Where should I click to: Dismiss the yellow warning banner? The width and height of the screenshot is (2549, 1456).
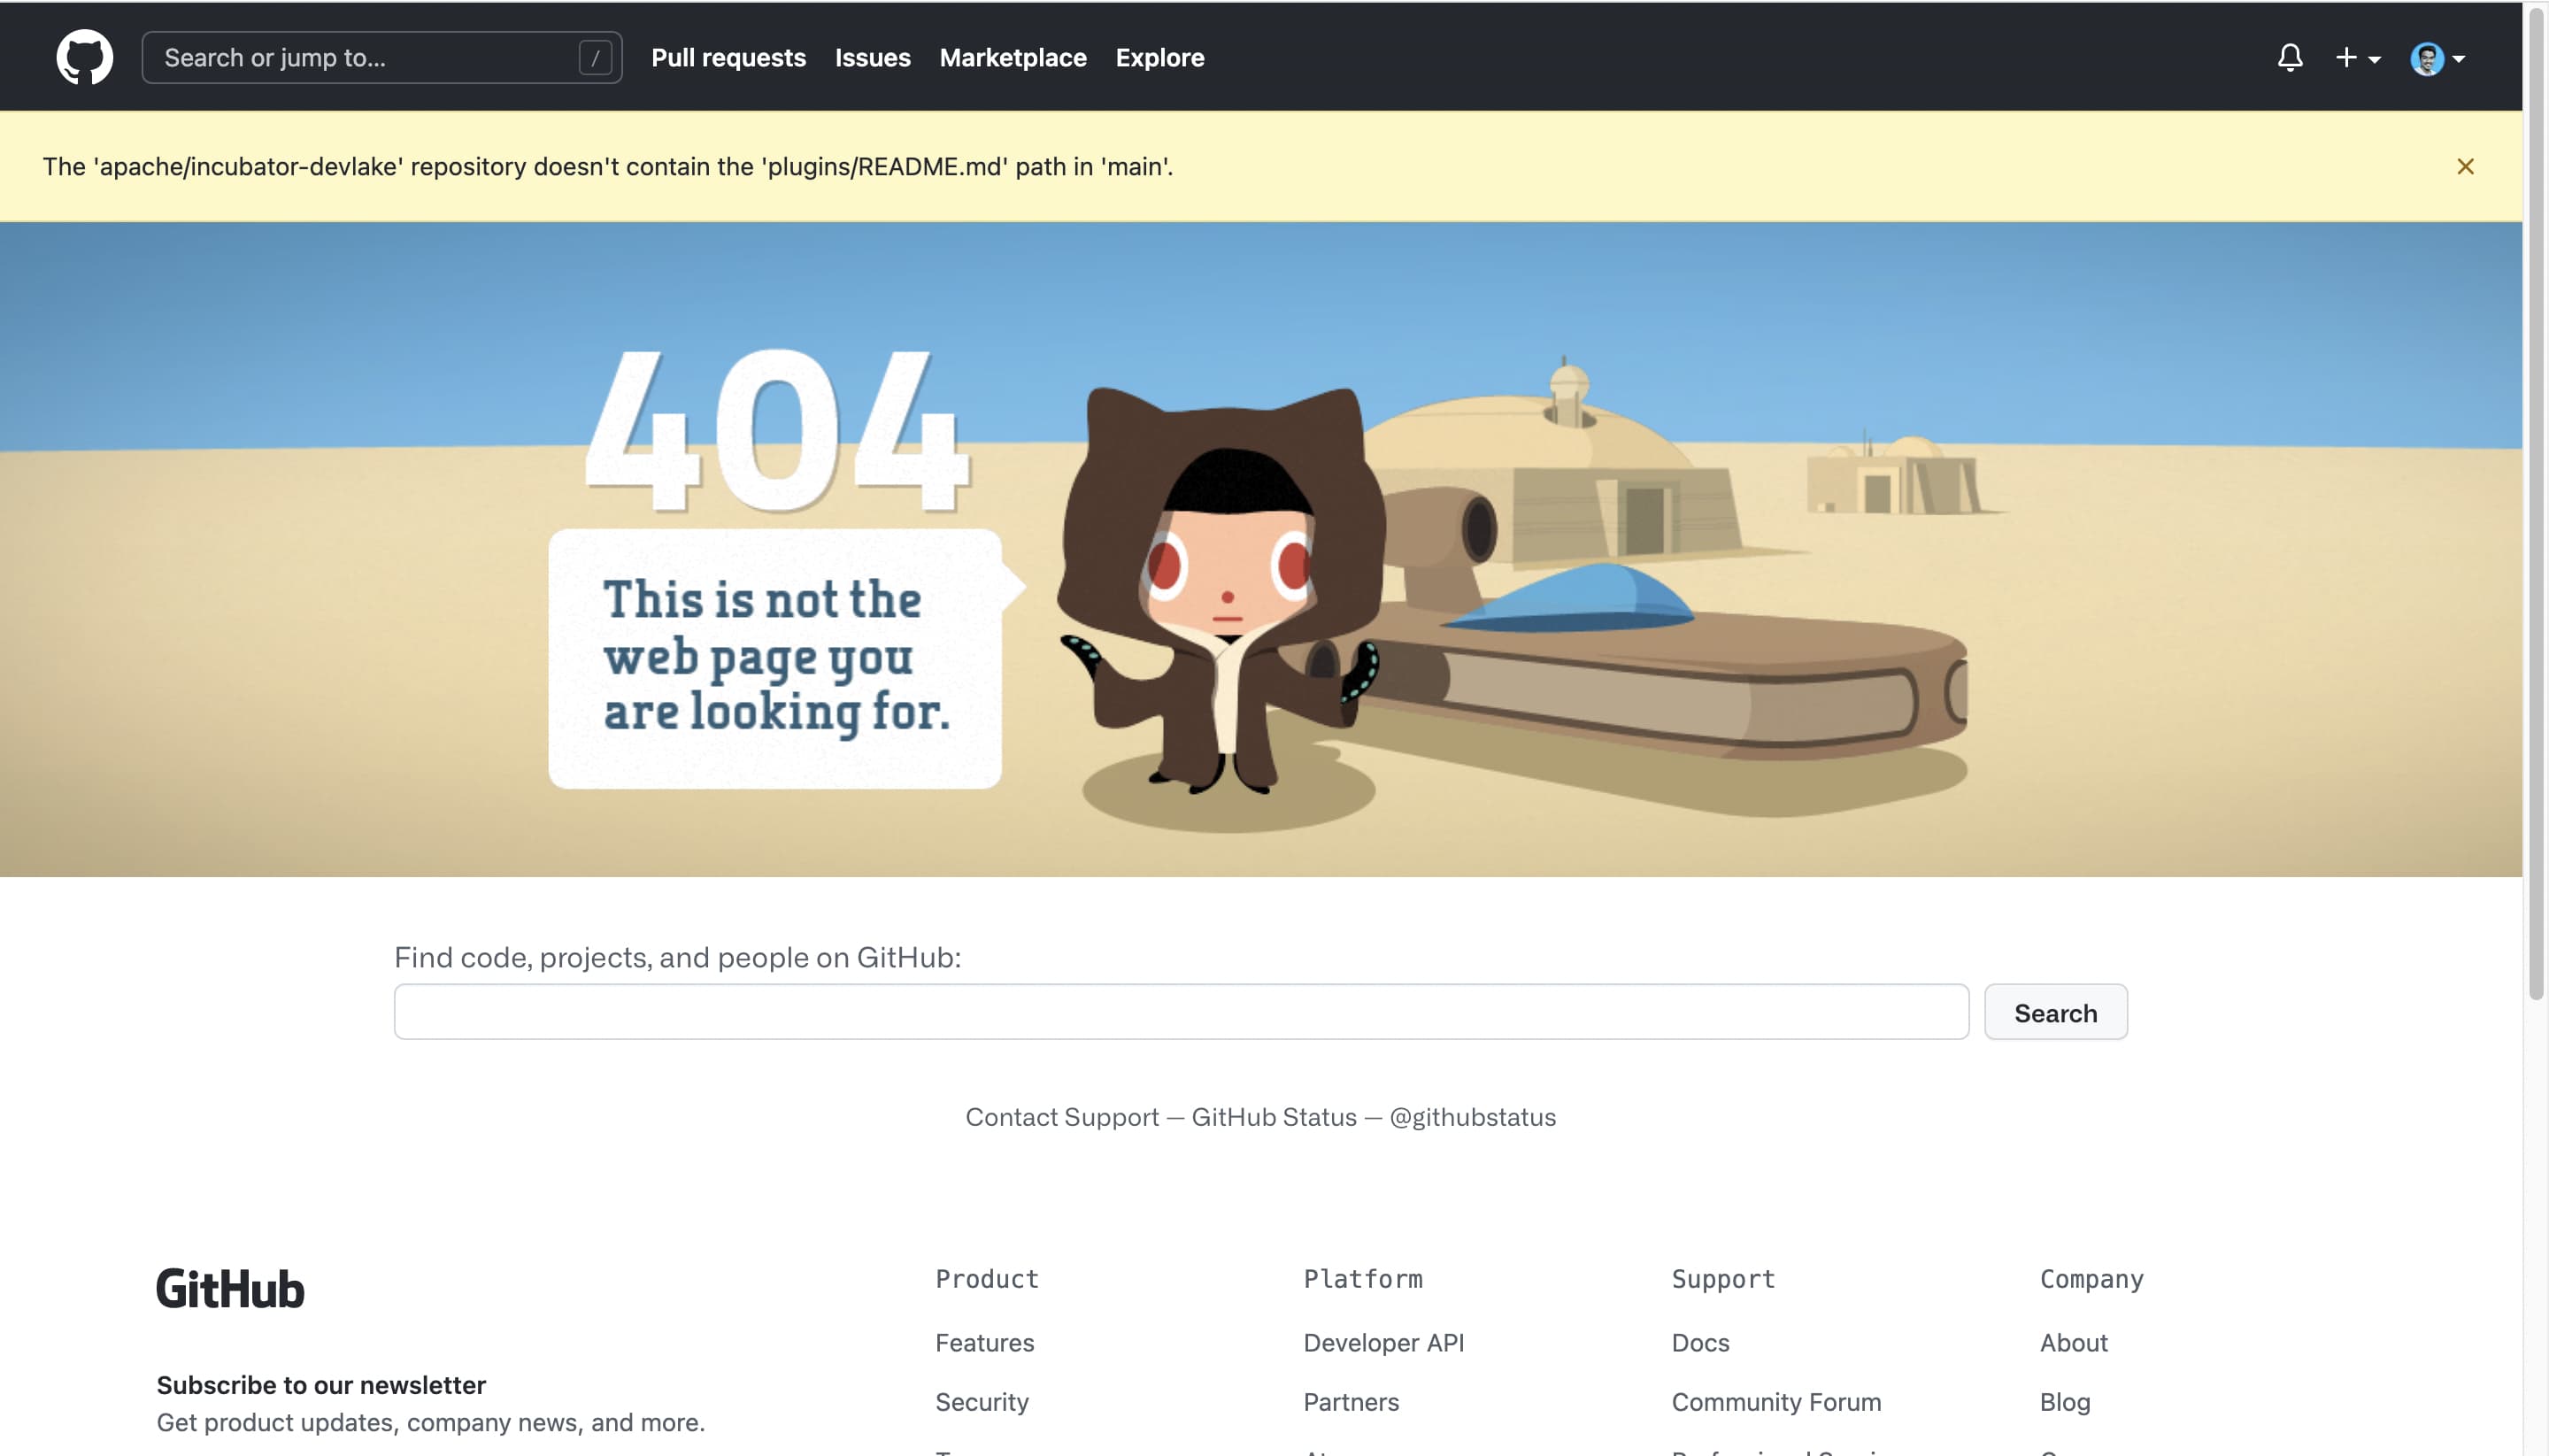pos(2466,165)
